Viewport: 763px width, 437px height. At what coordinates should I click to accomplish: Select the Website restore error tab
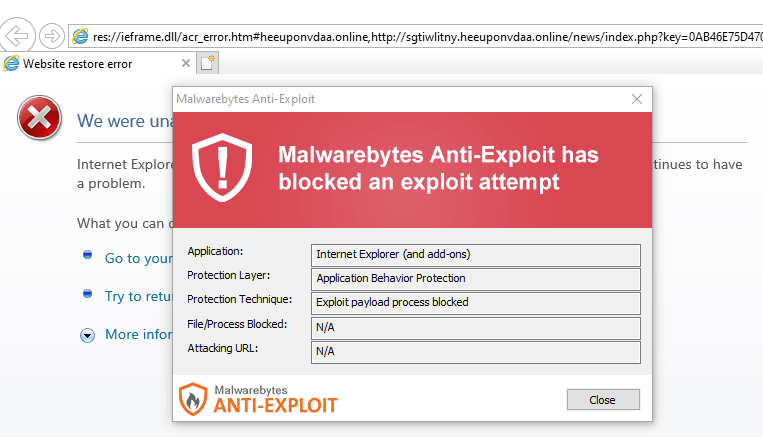click(95, 64)
